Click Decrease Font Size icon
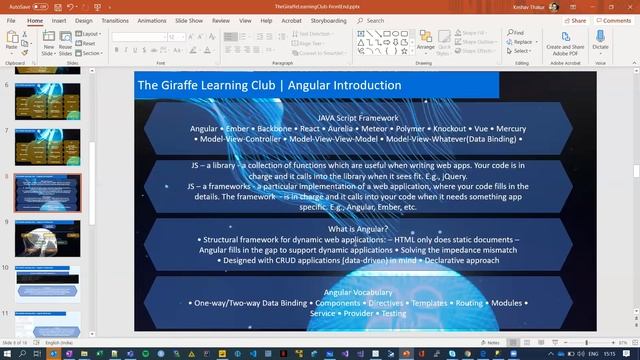The height and width of the screenshot is (360, 640). coord(200,37)
